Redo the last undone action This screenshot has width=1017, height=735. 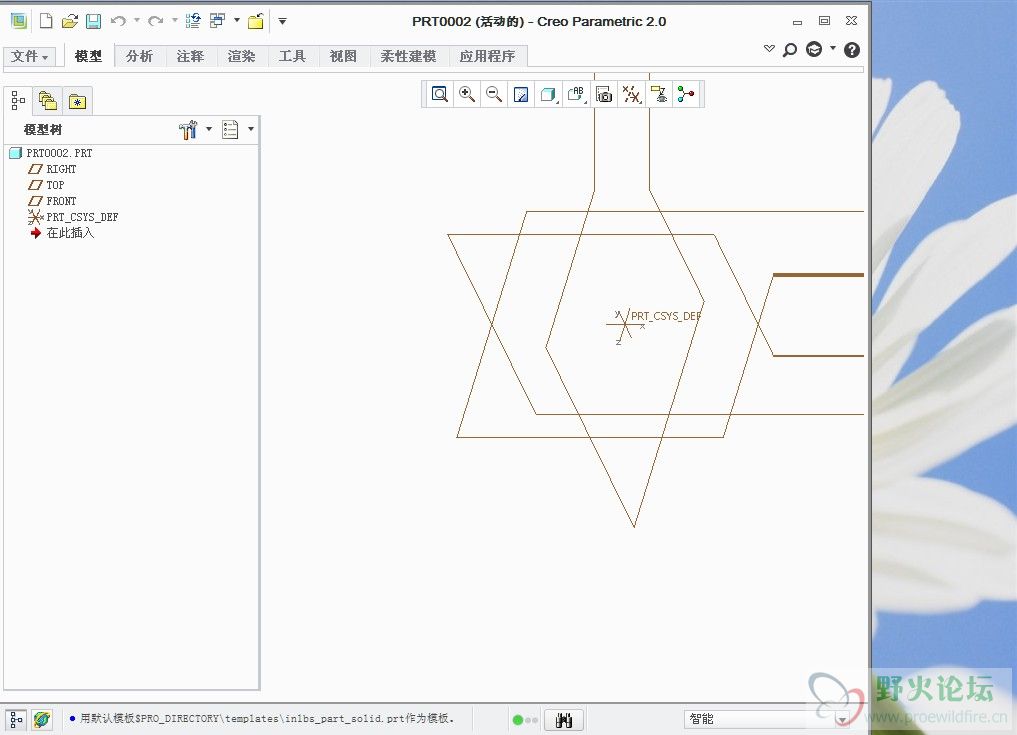point(155,21)
